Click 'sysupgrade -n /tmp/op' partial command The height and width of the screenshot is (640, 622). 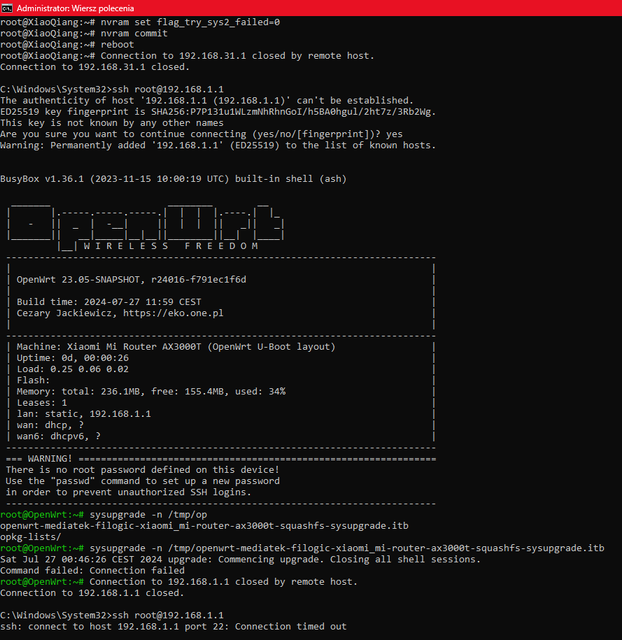(x=149, y=515)
